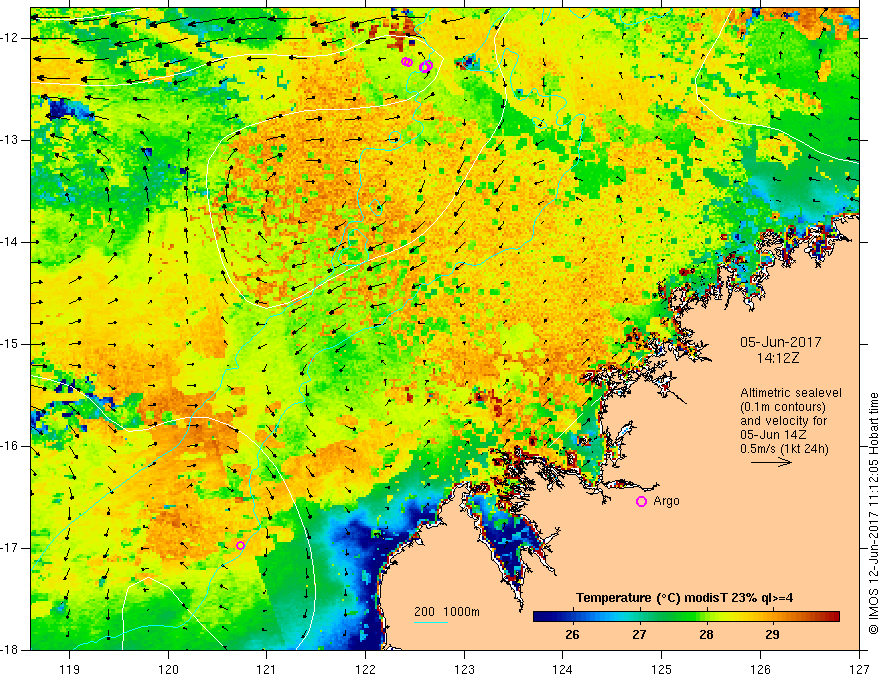
Task: Click the 05-Jun-2017 date text
Action: click(x=775, y=340)
